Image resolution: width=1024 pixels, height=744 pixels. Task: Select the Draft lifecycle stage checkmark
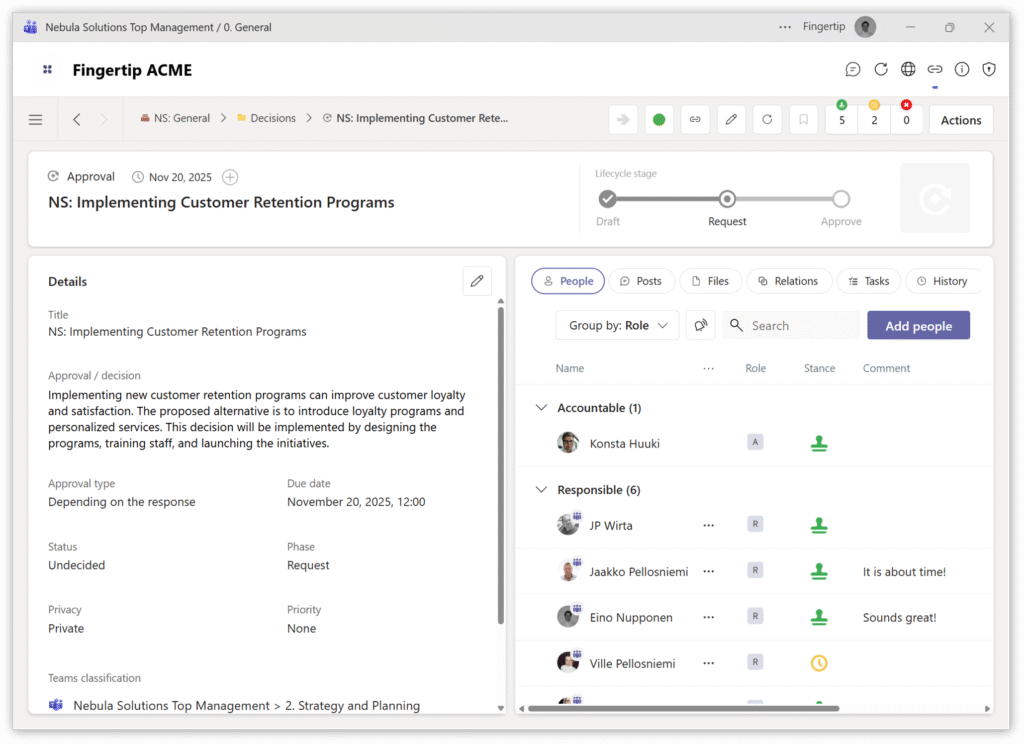(608, 199)
